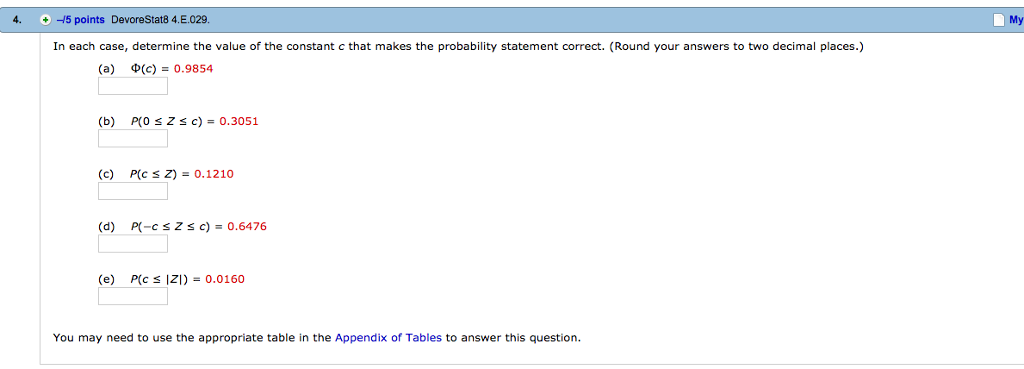The height and width of the screenshot is (369, 1024).
Task: Focus the answer box for part (a)
Action: coord(133,86)
